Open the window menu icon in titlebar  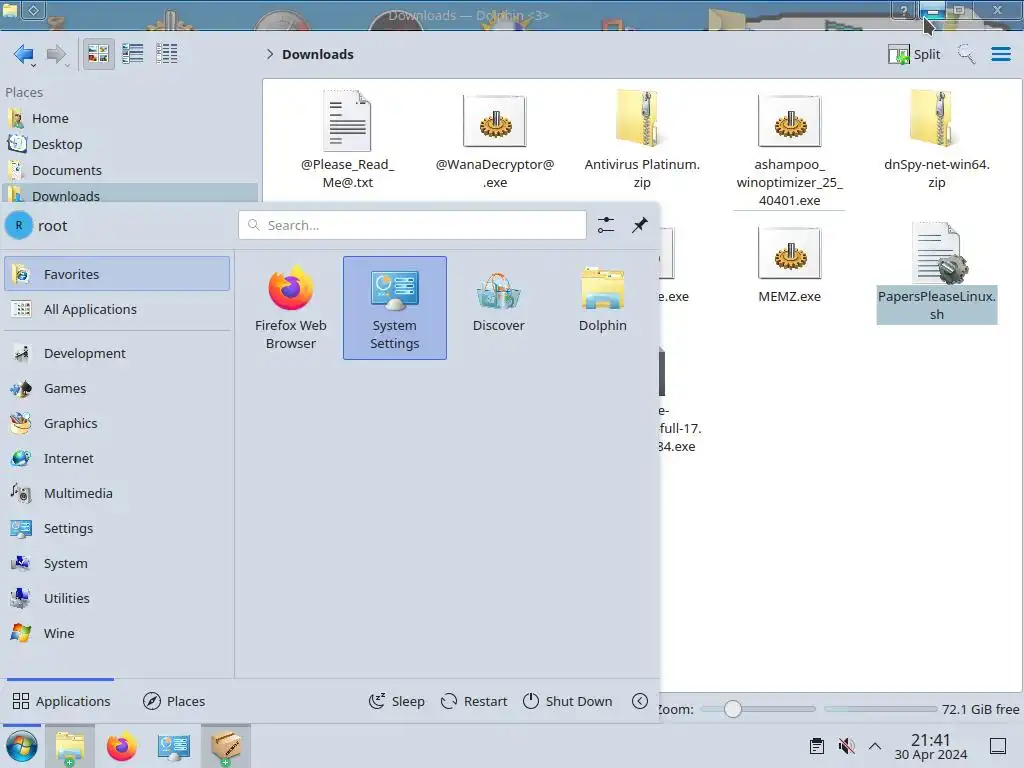10,10
